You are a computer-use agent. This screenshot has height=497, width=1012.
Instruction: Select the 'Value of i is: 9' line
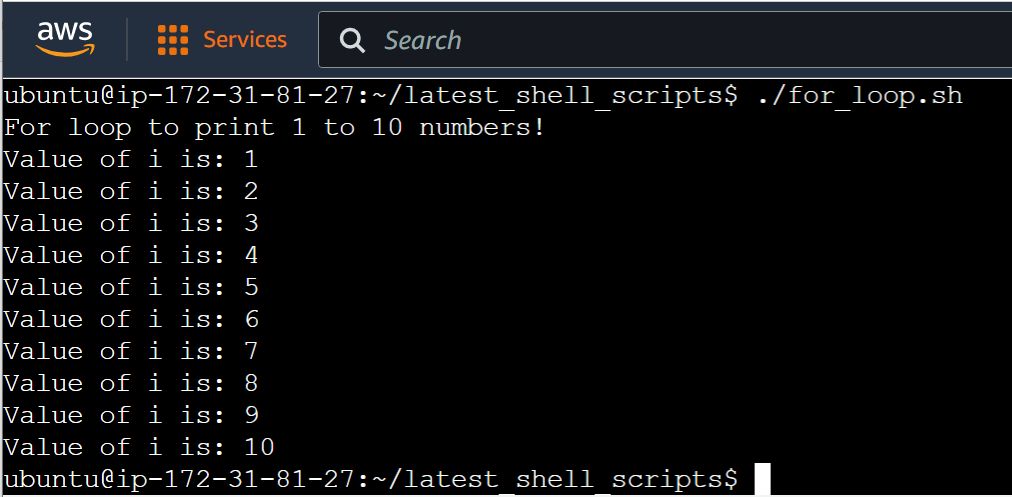(131, 415)
